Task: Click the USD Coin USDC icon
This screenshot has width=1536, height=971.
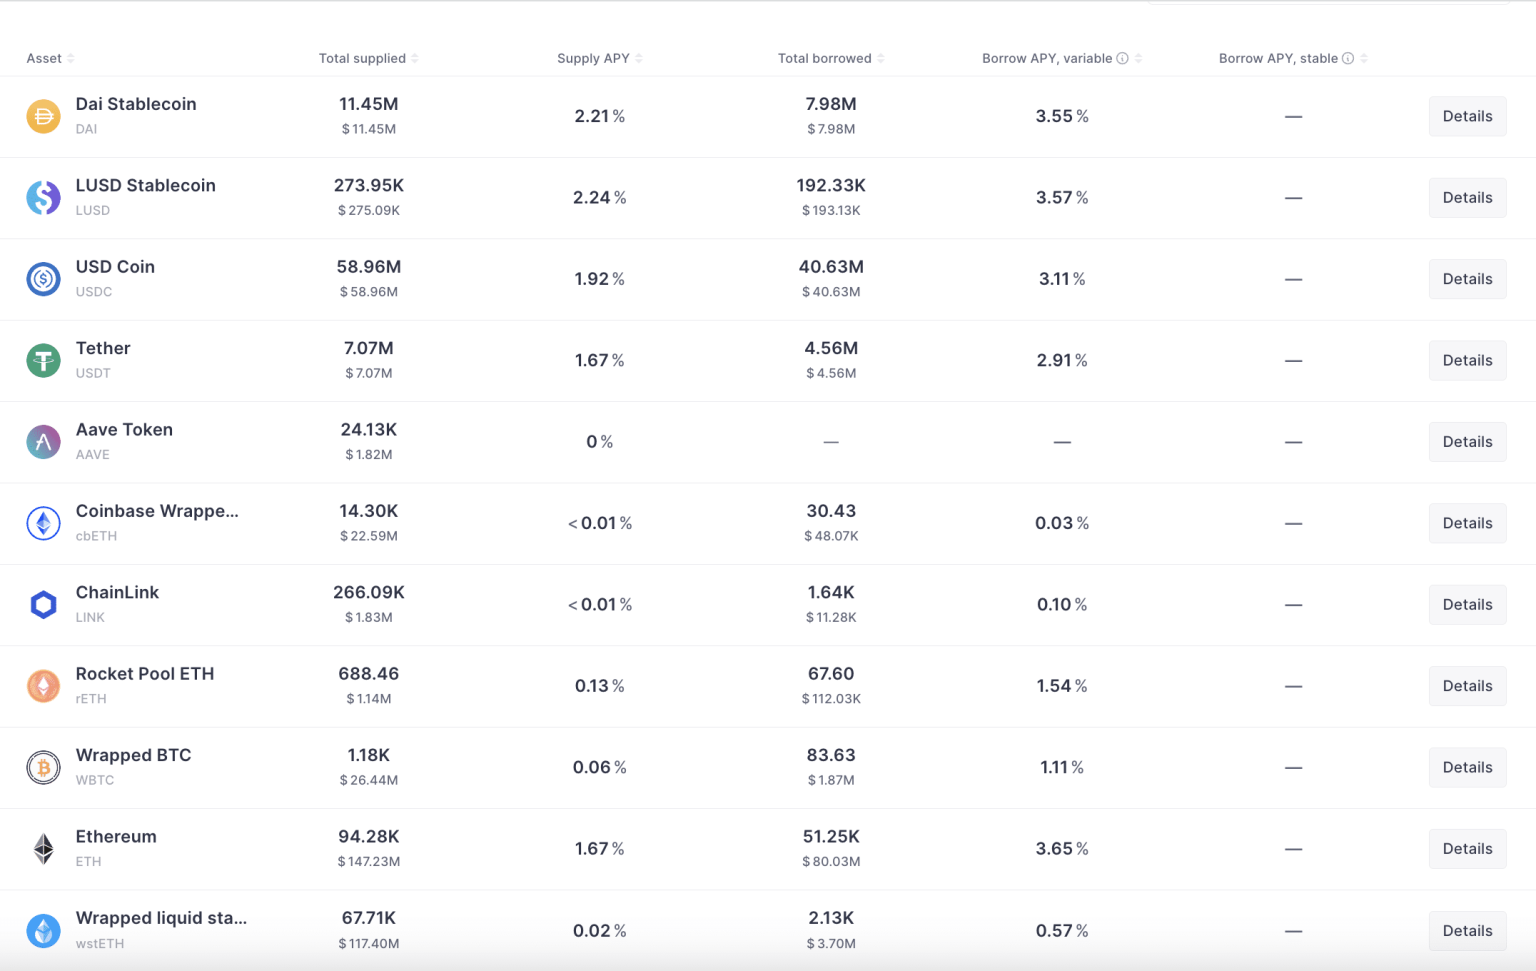Action: coord(43,279)
